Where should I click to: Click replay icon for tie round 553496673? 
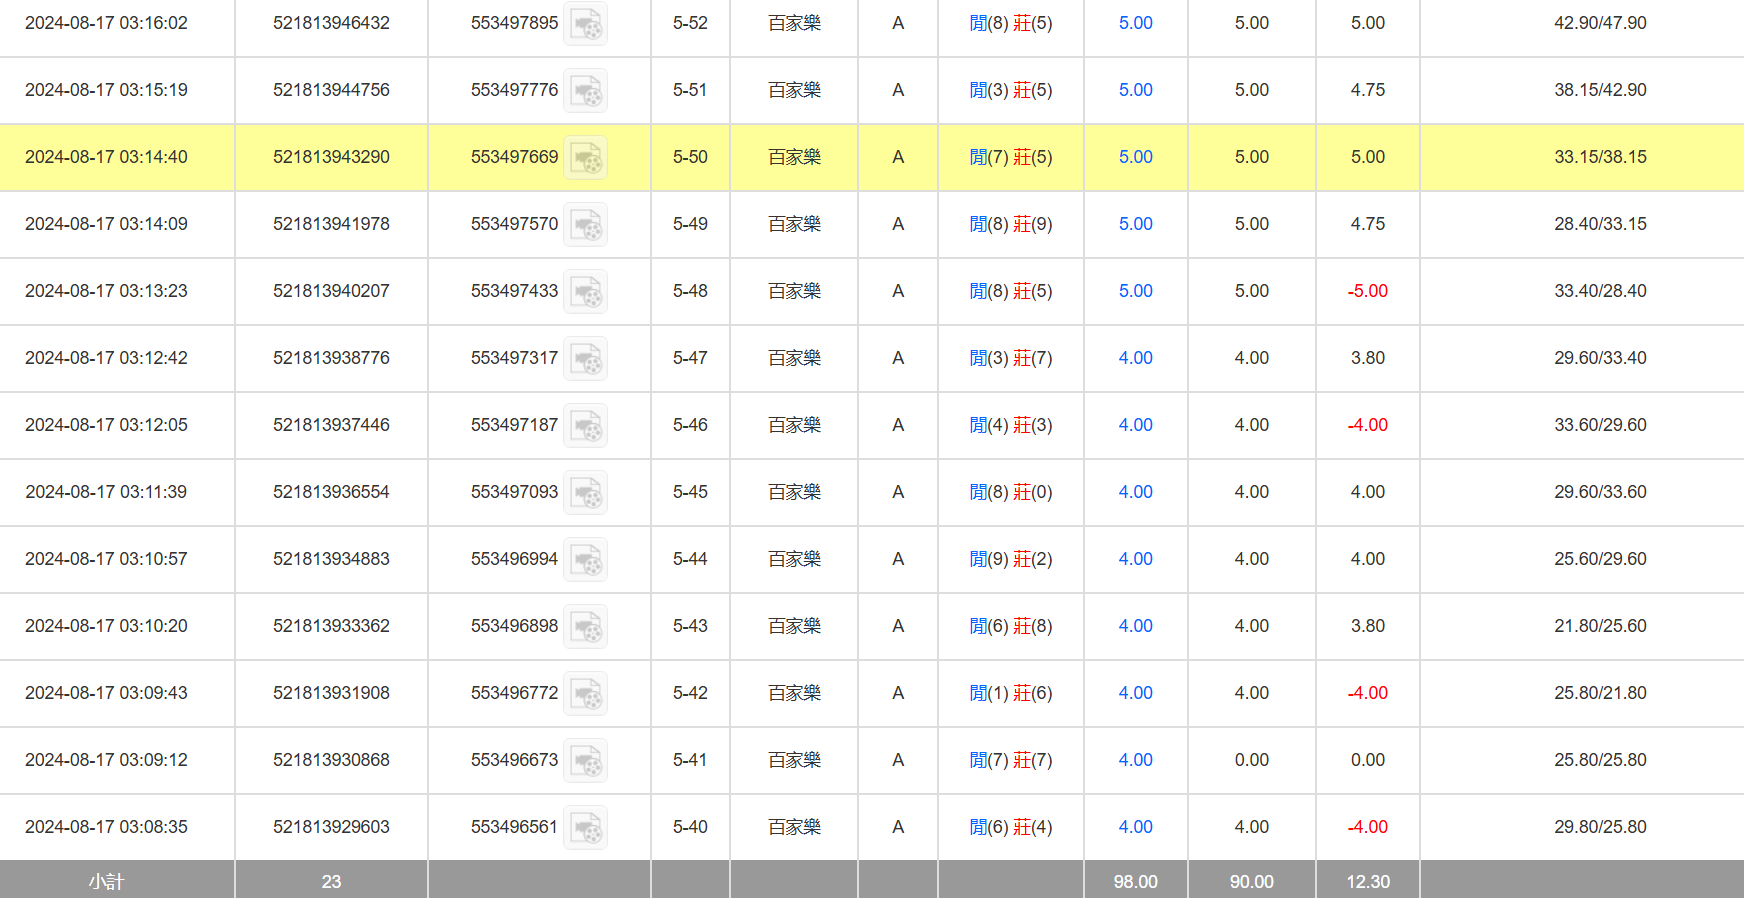585,761
